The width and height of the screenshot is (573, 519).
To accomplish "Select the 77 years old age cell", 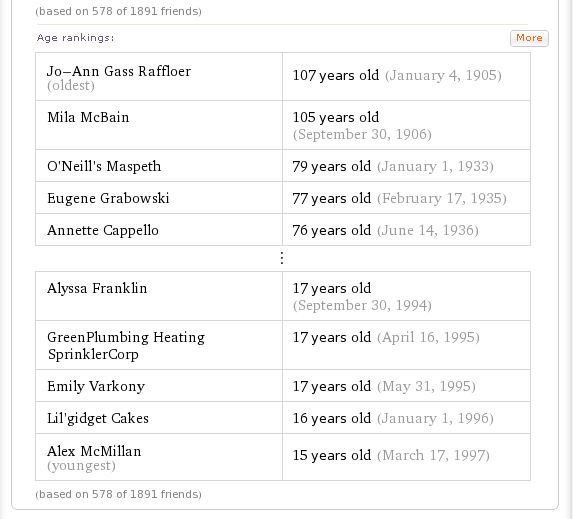I will 406,198.
